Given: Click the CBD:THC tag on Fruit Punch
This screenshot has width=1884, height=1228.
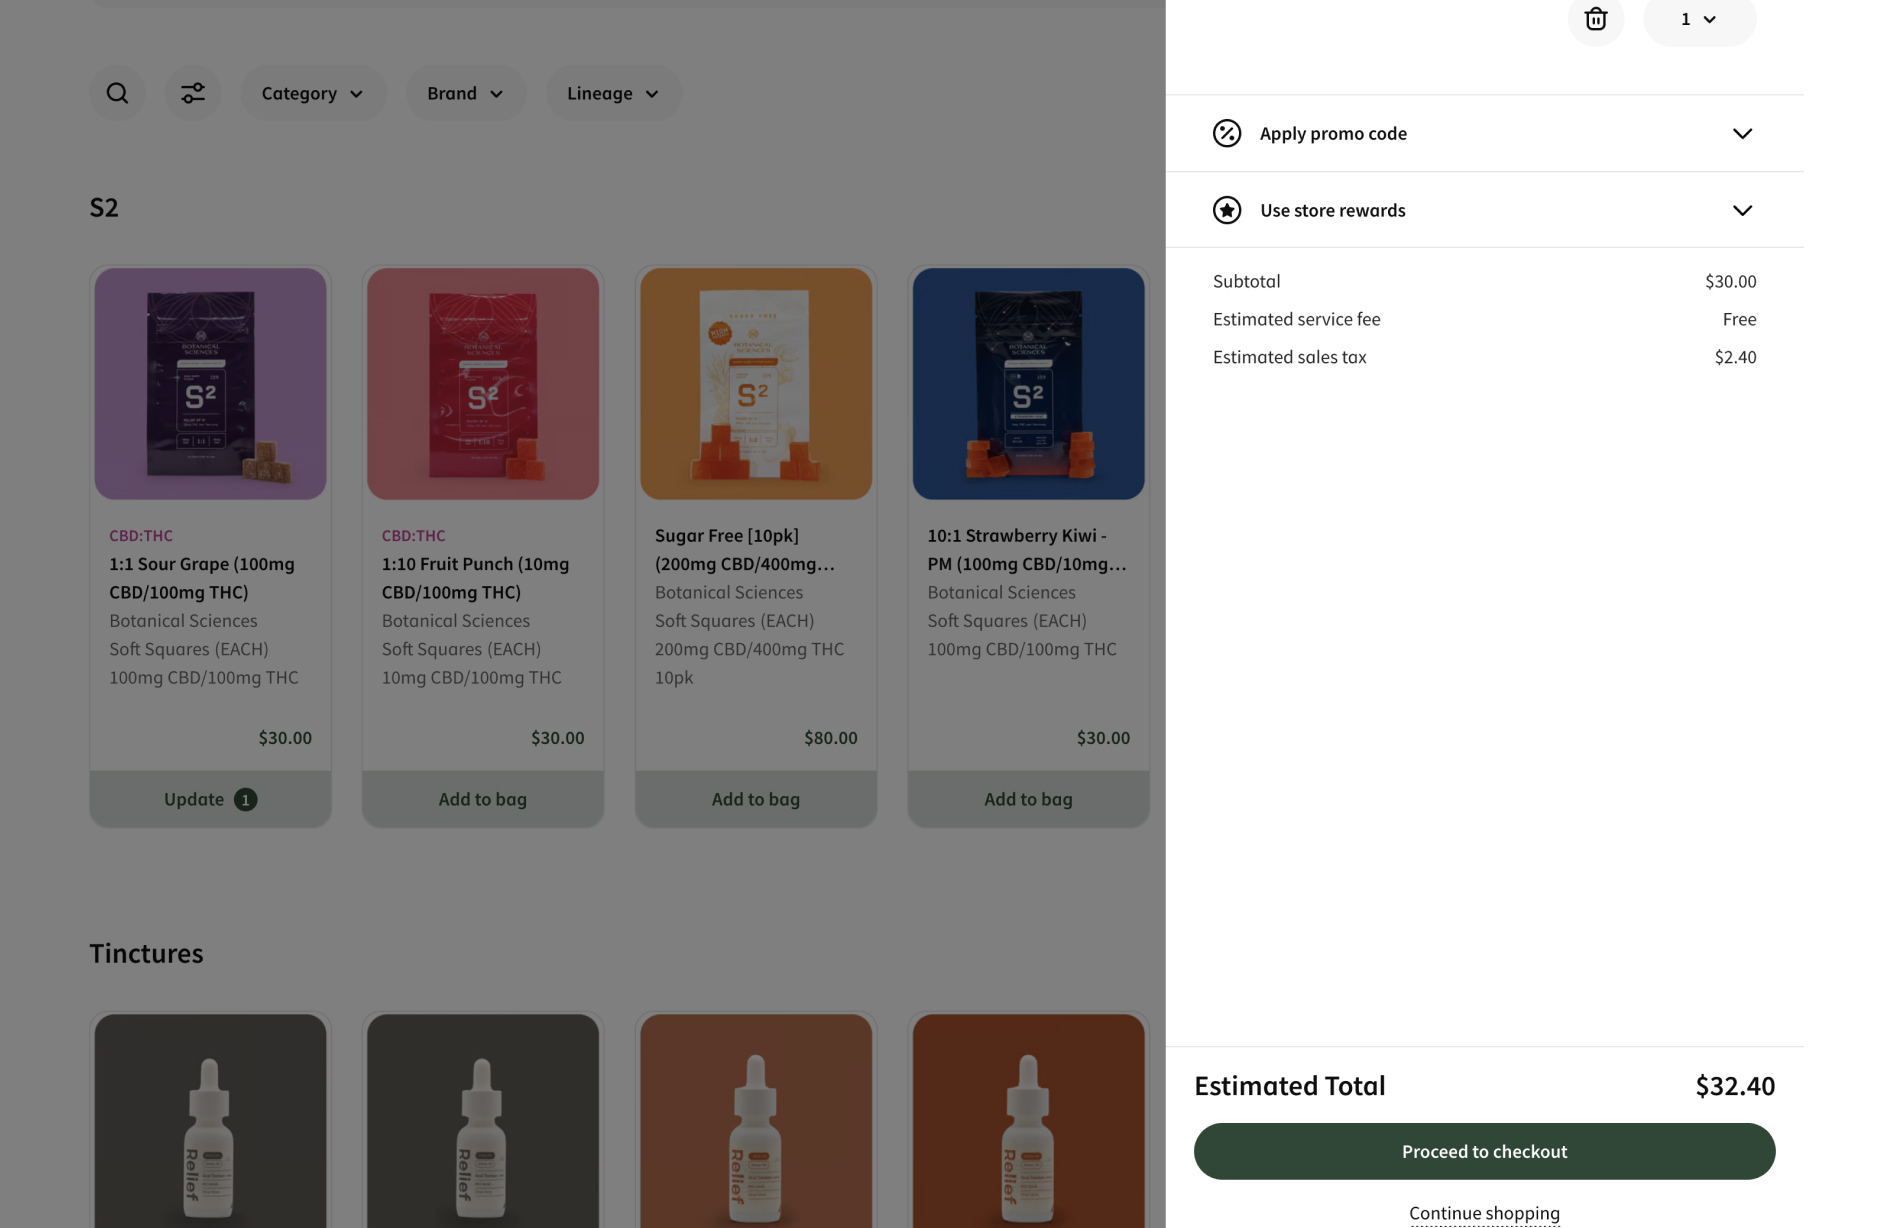Looking at the screenshot, I should [413, 535].
